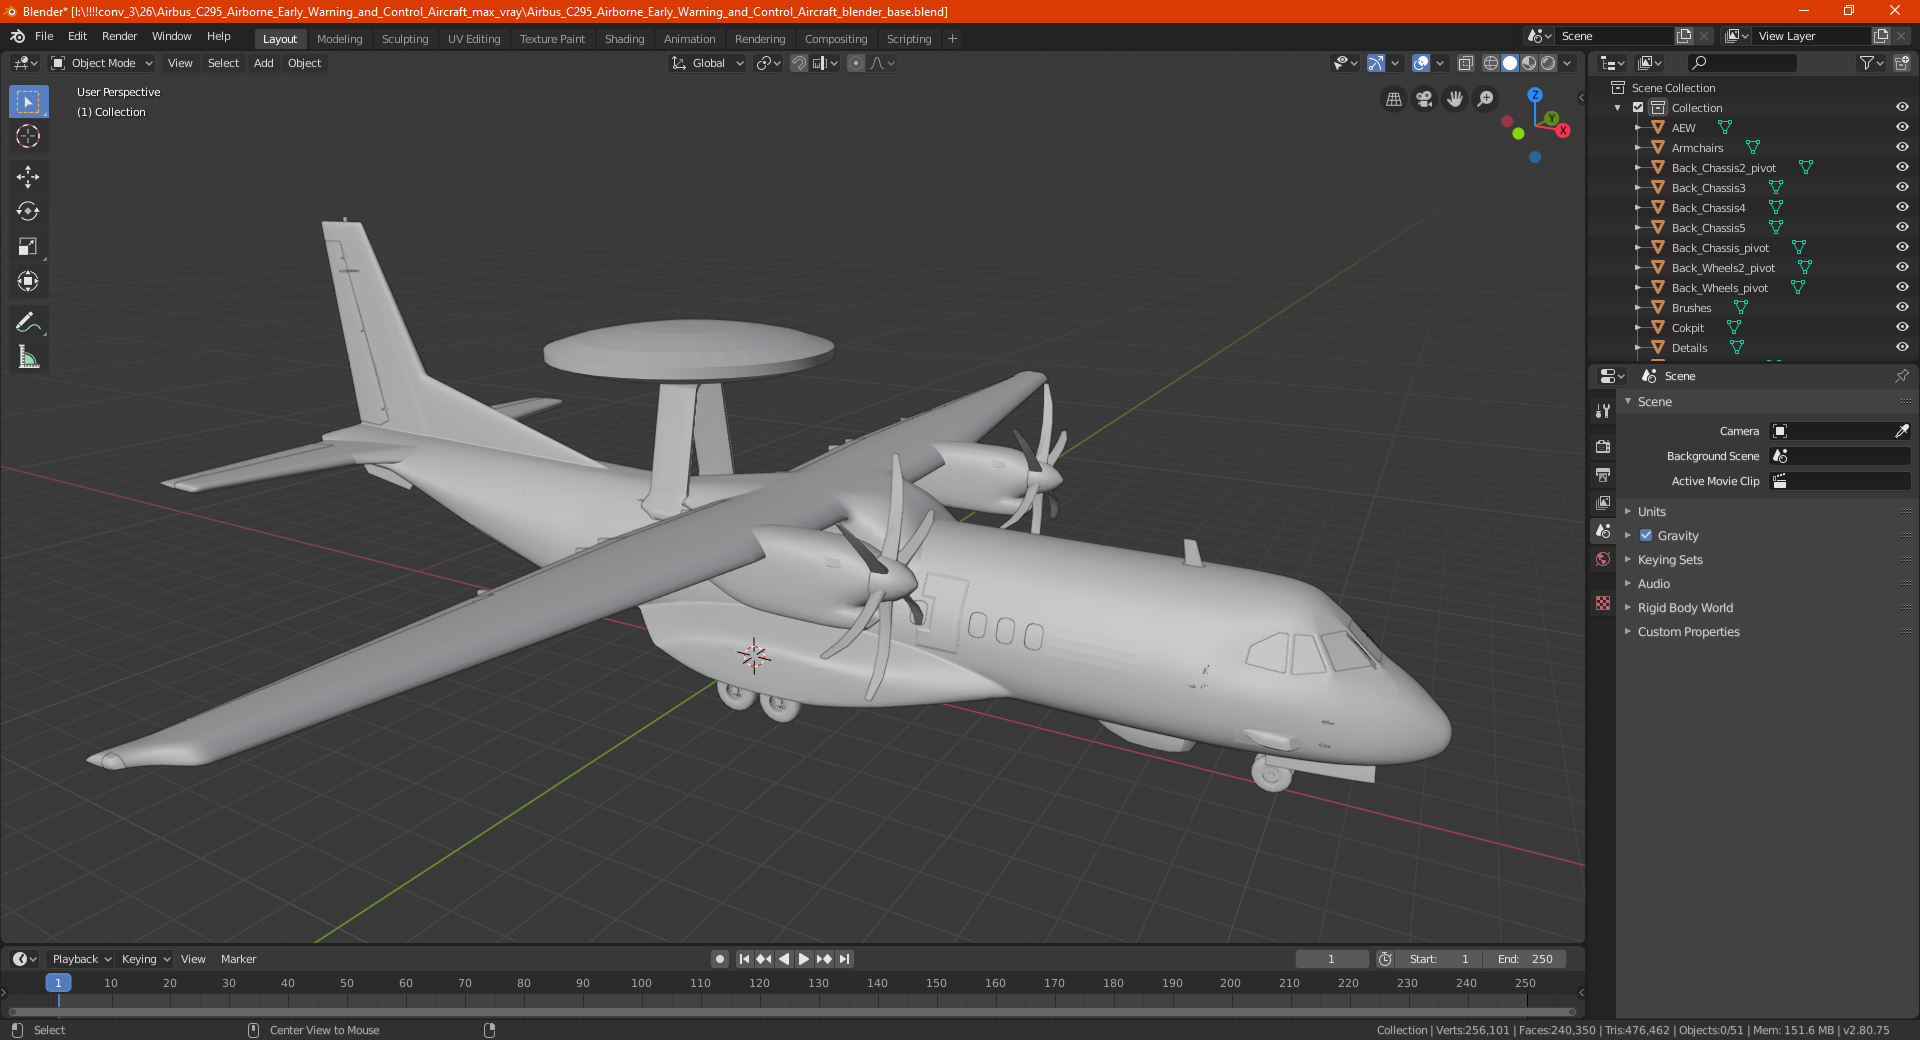
Task: Switch to wireframe viewport shading
Action: click(x=1491, y=63)
